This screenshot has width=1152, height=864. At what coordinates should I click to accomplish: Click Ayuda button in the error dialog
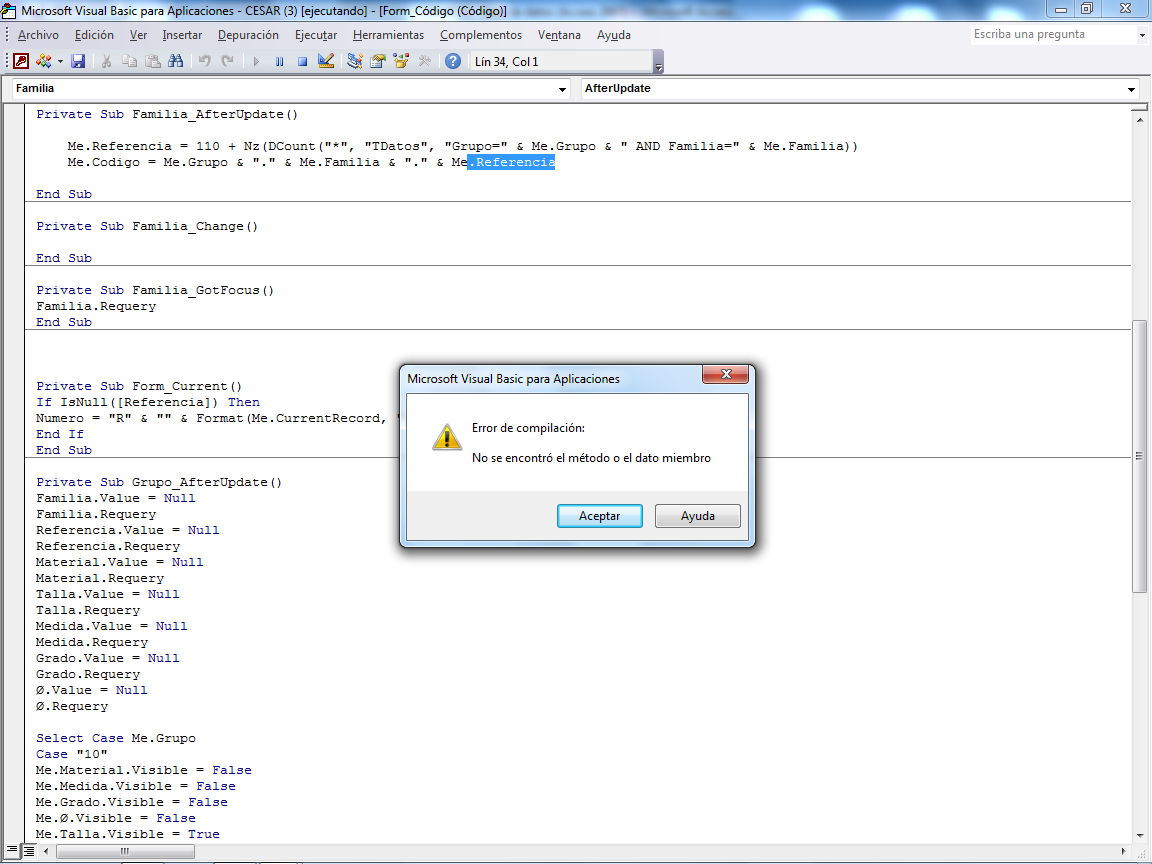click(697, 516)
